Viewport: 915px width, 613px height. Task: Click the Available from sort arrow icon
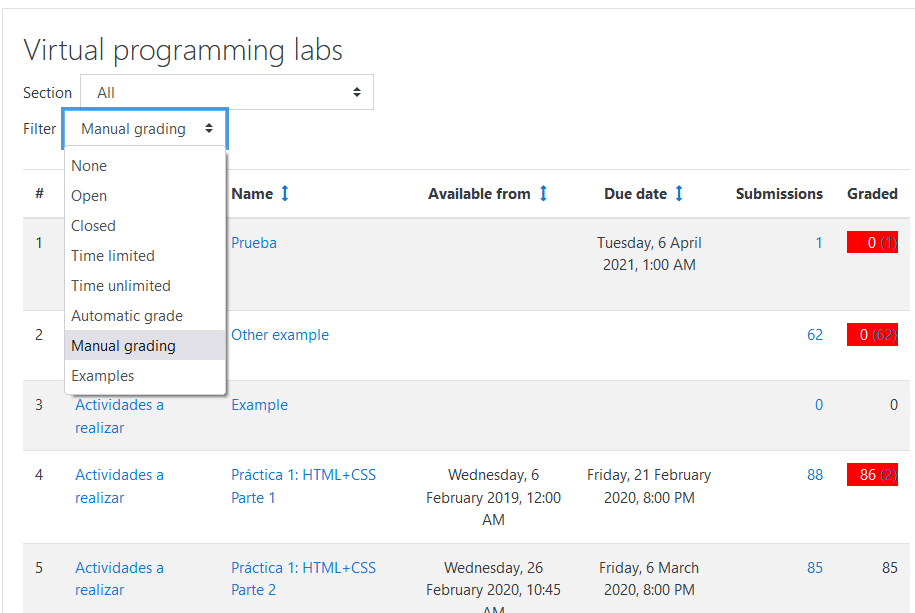[543, 194]
